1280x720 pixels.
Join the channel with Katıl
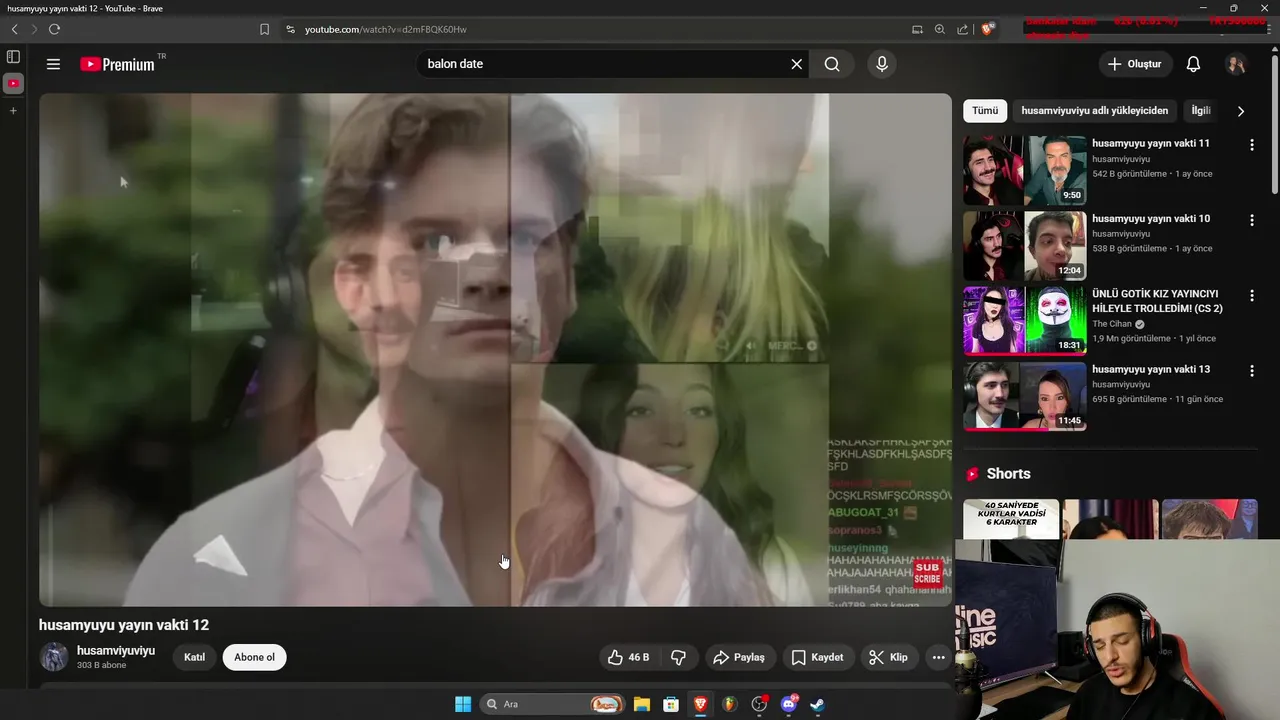tap(195, 657)
